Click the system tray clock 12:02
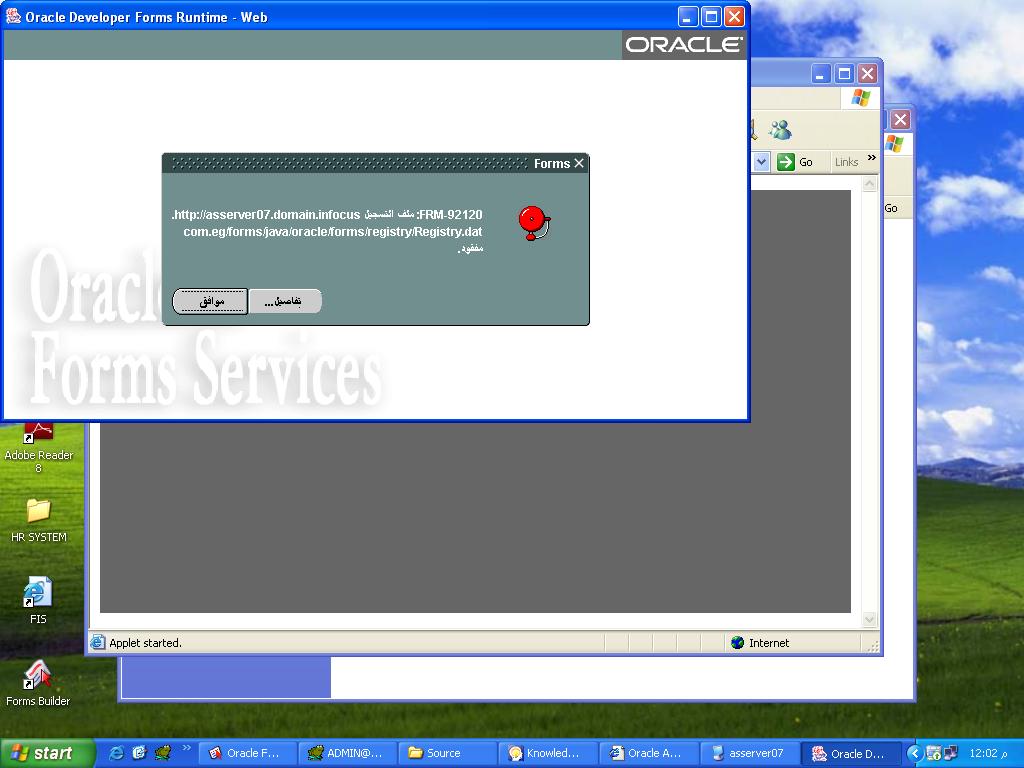The width and height of the screenshot is (1024, 768). pos(988,754)
